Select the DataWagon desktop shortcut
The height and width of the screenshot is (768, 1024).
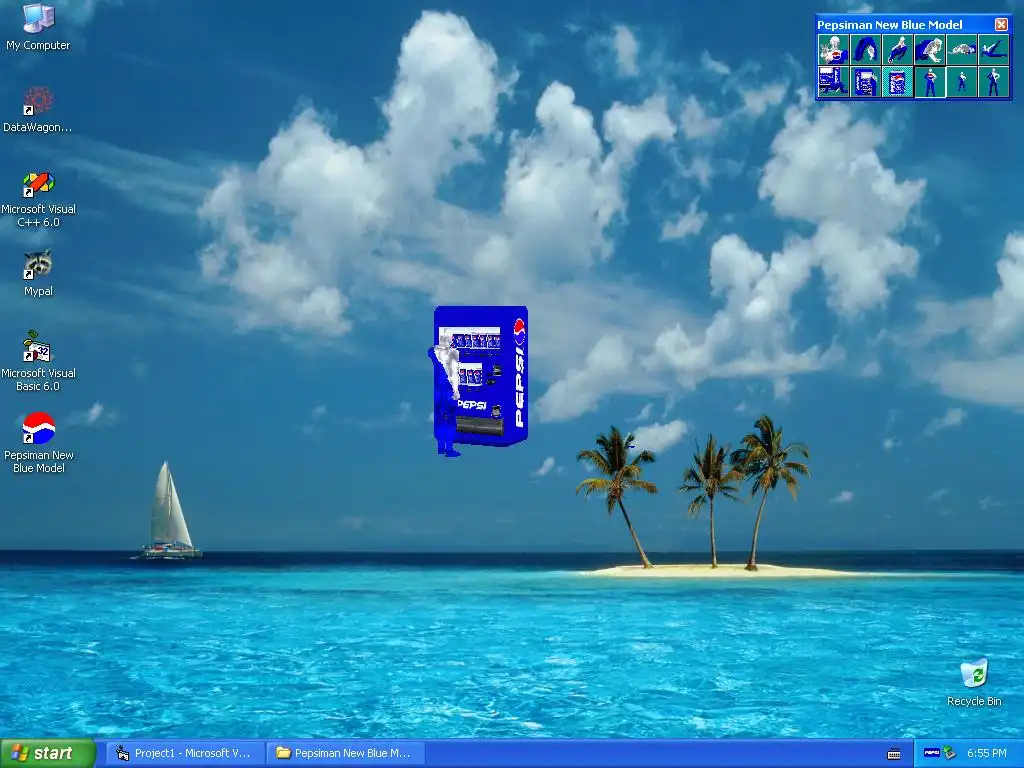coord(38,110)
